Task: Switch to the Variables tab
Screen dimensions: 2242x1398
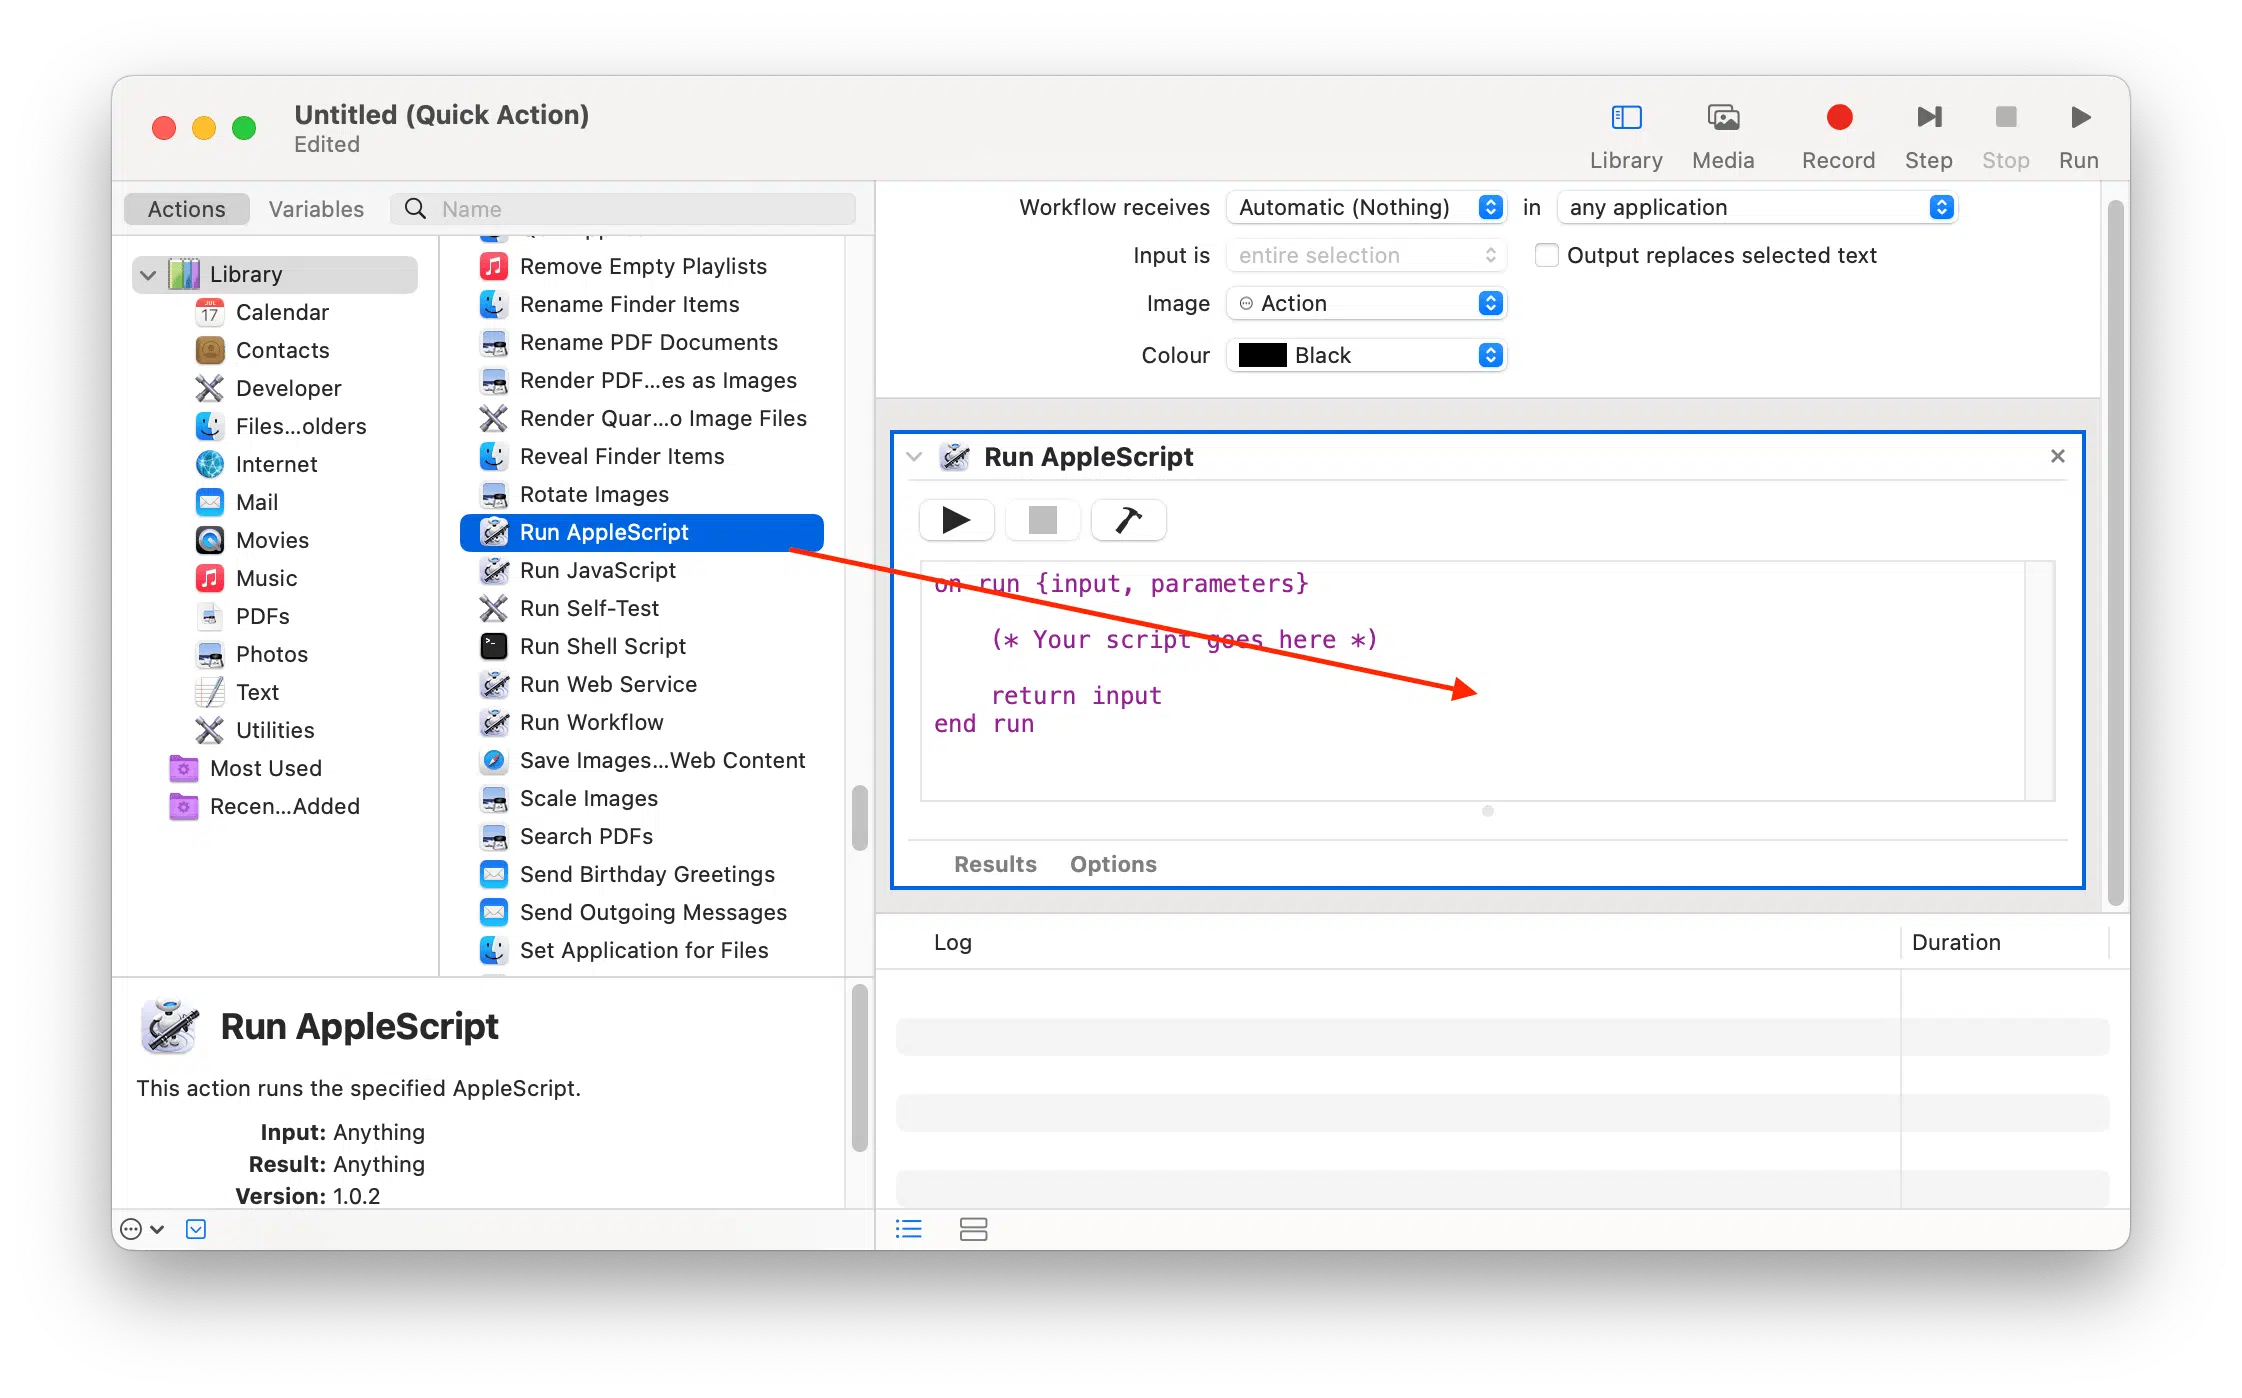Action: 316,209
